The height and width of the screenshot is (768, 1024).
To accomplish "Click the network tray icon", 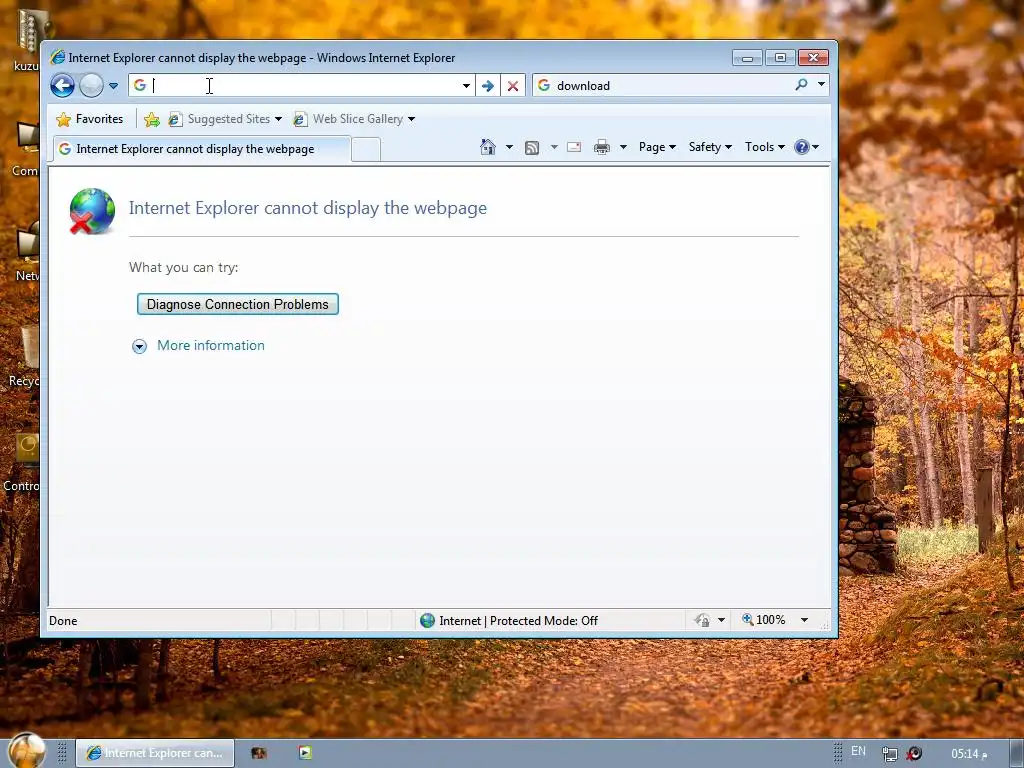I will click(x=889, y=754).
